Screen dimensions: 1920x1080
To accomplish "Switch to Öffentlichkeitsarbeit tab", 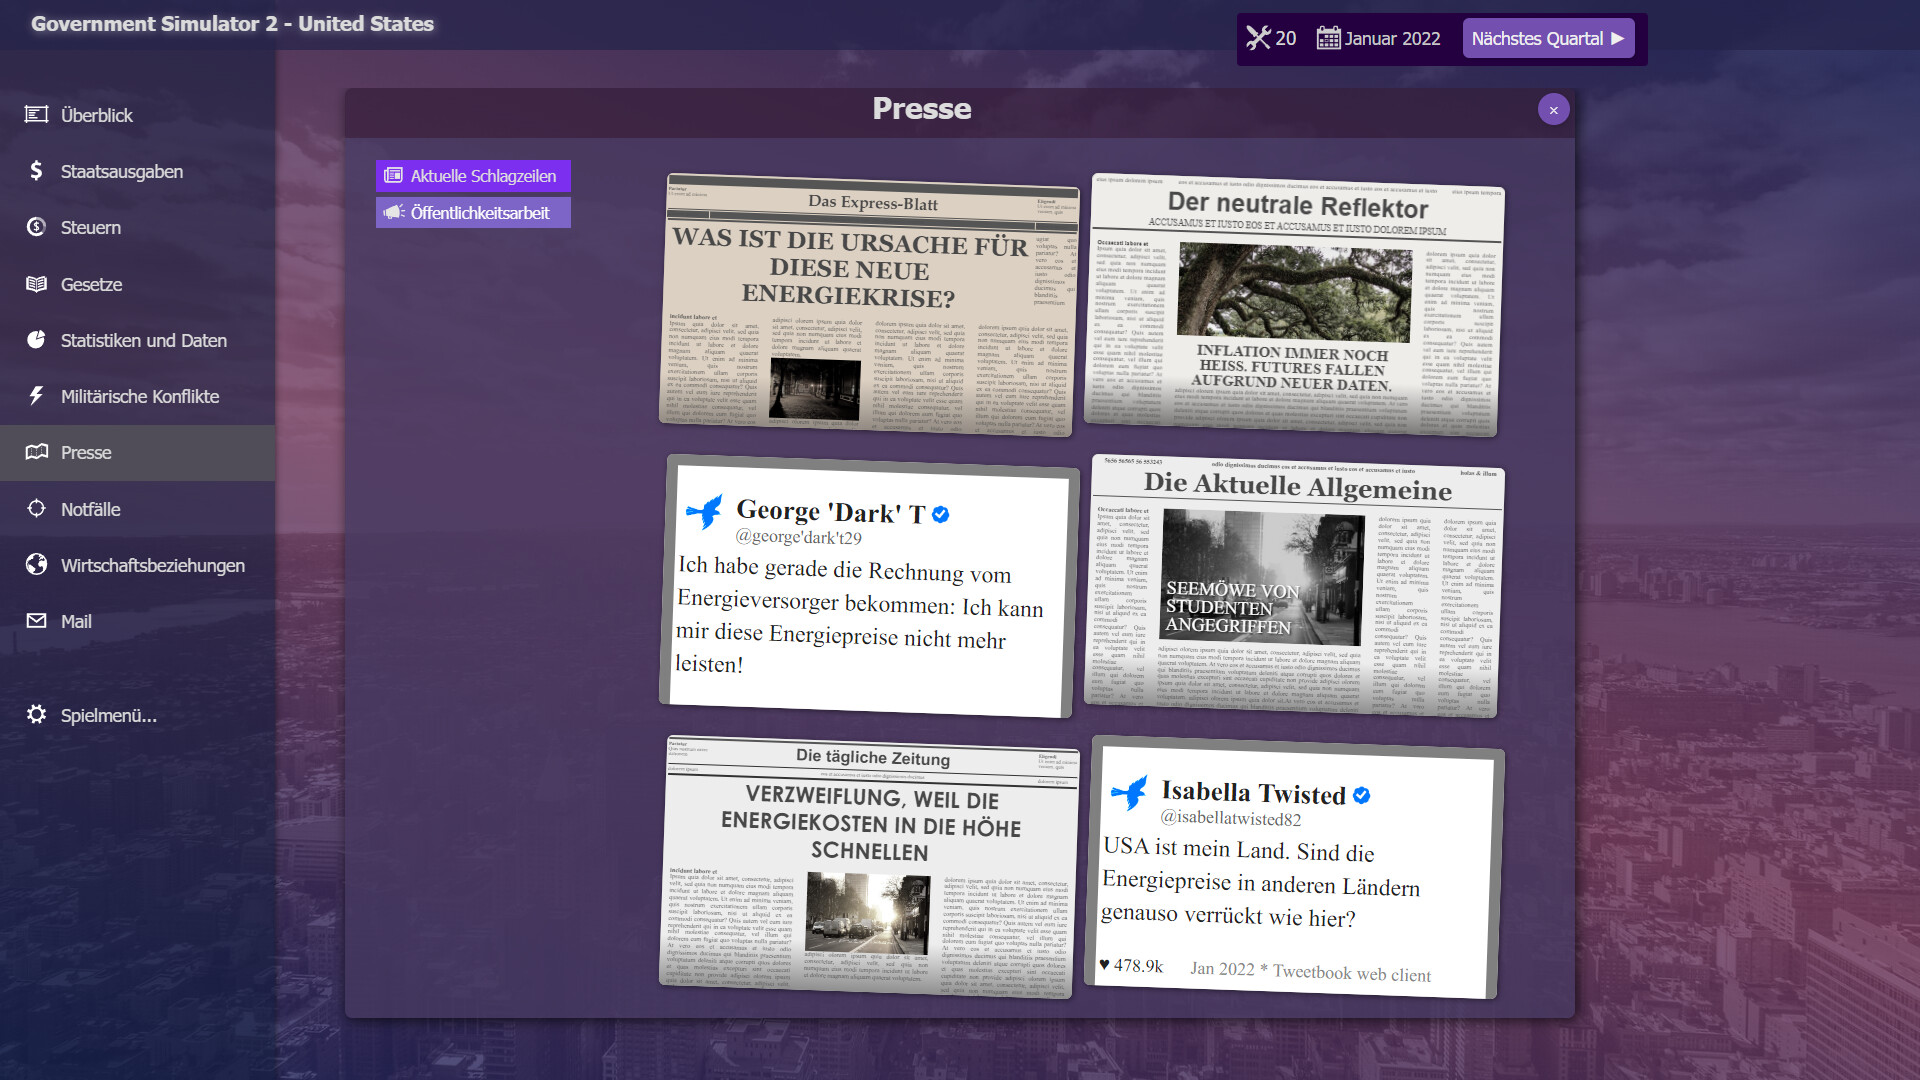I will point(473,213).
